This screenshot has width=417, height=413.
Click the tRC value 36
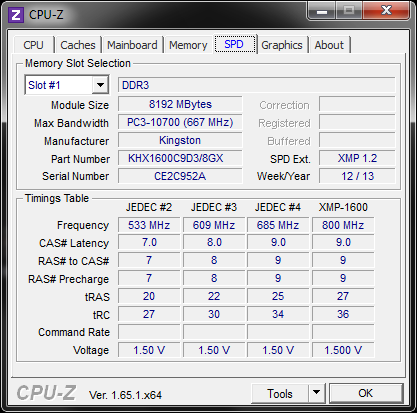pos(343,314)
